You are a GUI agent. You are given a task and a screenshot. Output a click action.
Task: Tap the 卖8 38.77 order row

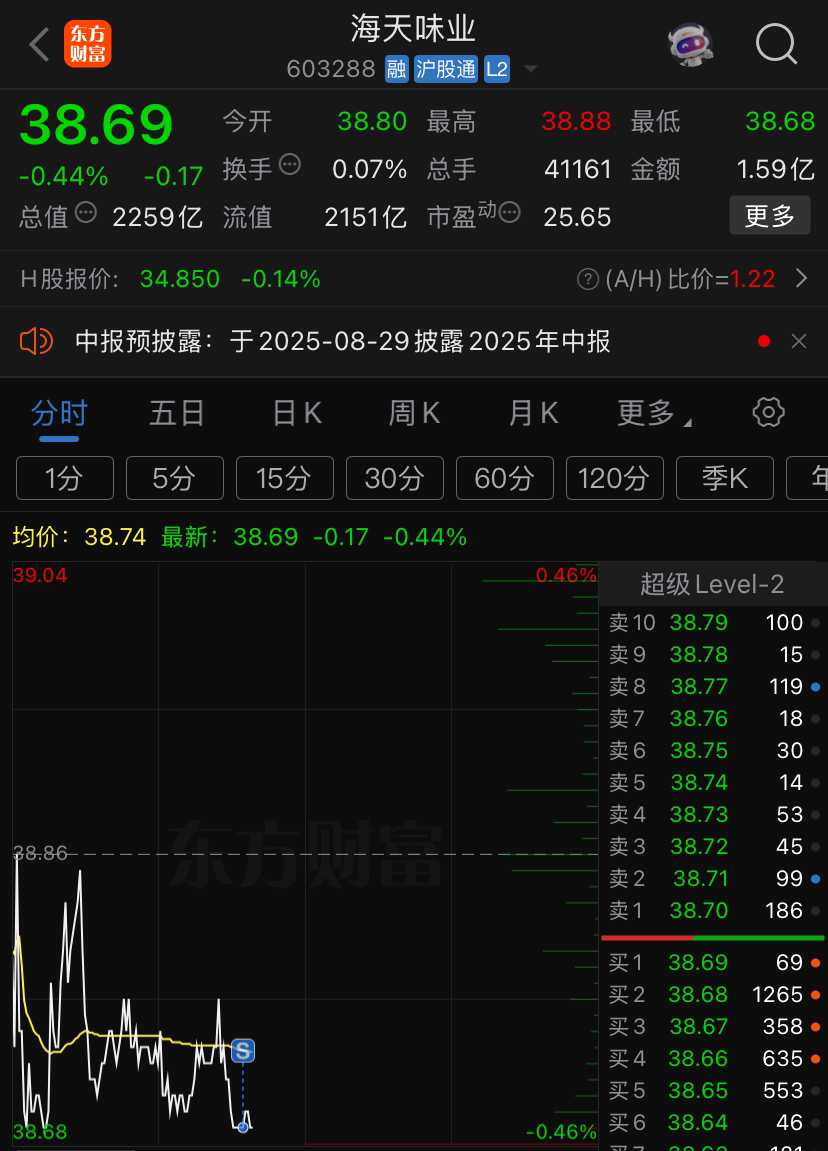click(x=713, y=686)
